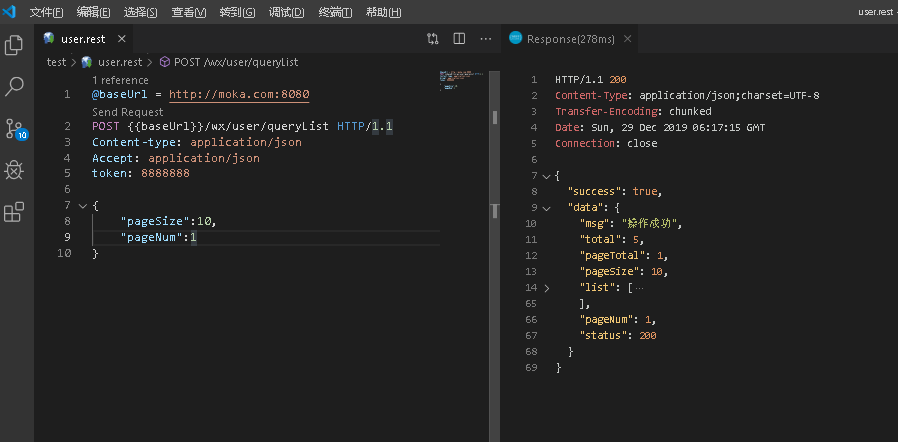Open the 文件(F) menu

(x=46, y=12)
